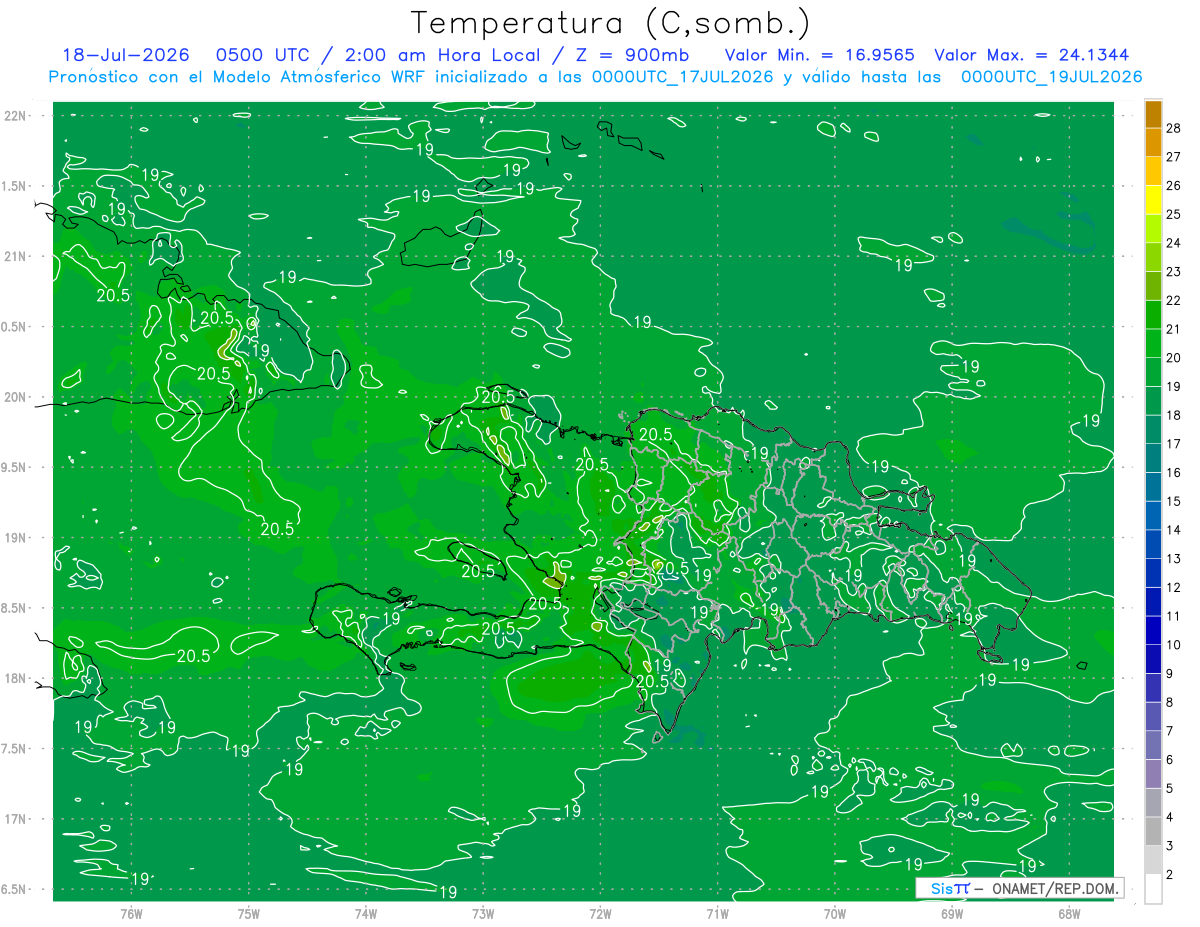Click the '21N' latitude axis label

tap(15, 257)
